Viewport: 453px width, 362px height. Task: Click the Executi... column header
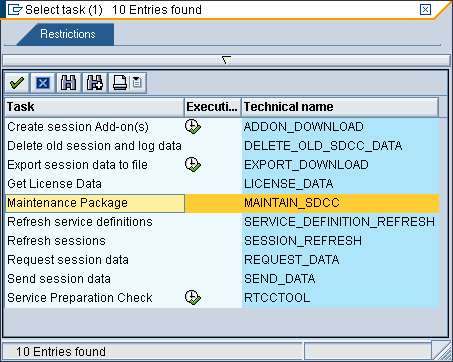(212, 107)
